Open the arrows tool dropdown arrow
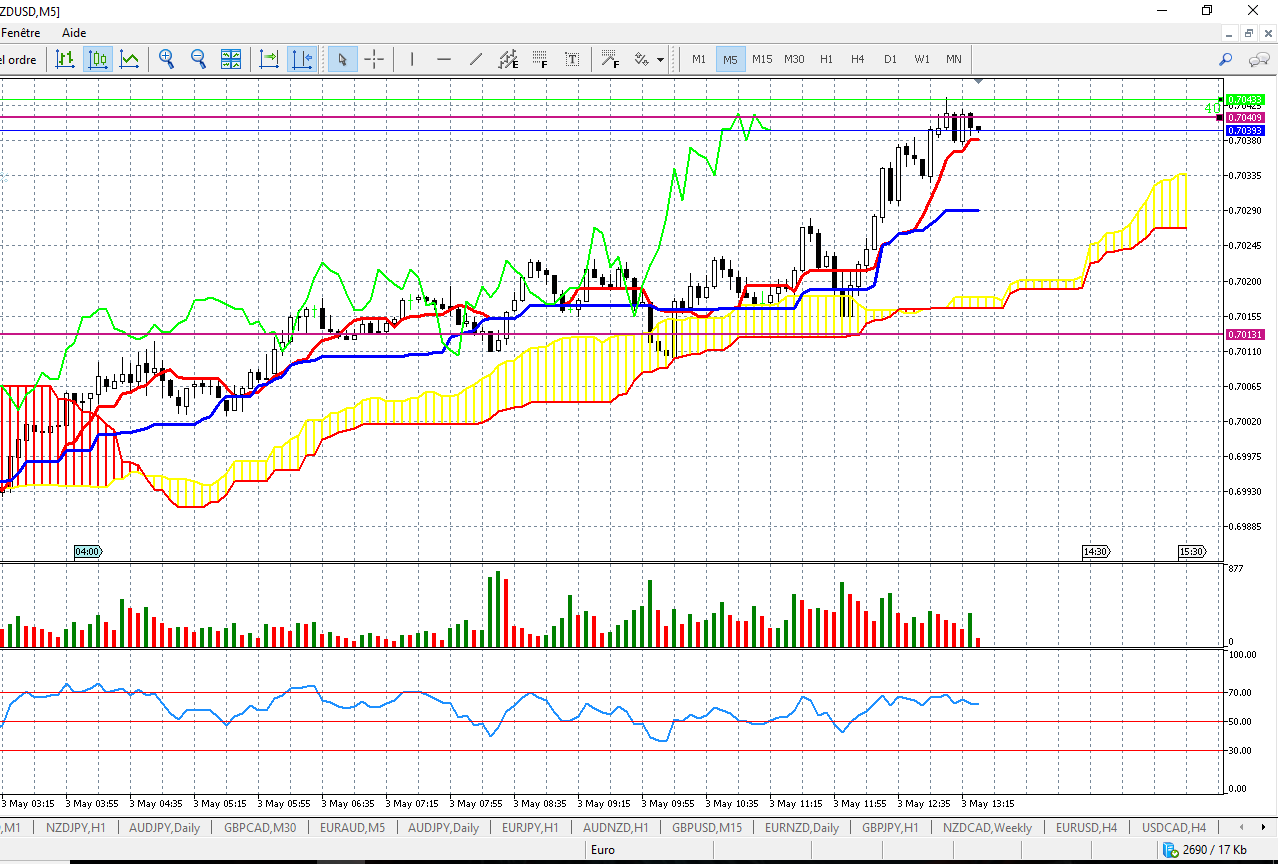The image size is (1278, 864). (x=661, y=60)
